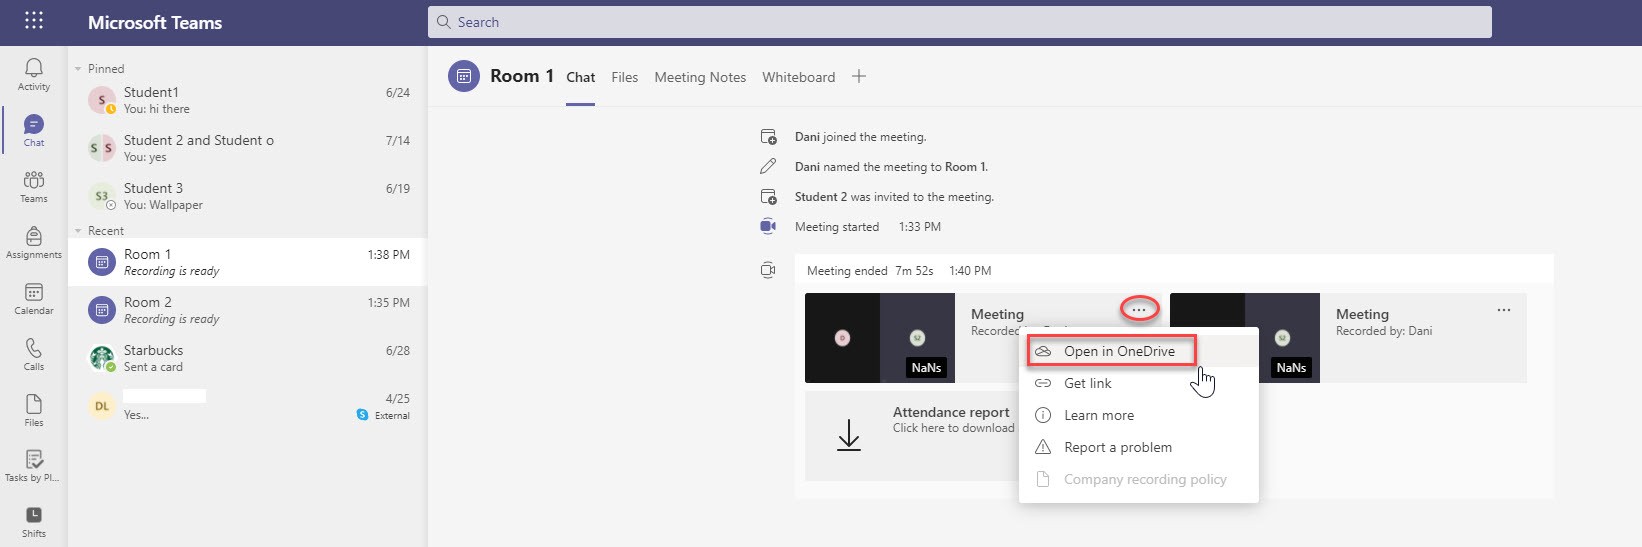This screenshot has width=1642, height=547.
Task: Add a tab with plus icon
Action: click(859, 76)
